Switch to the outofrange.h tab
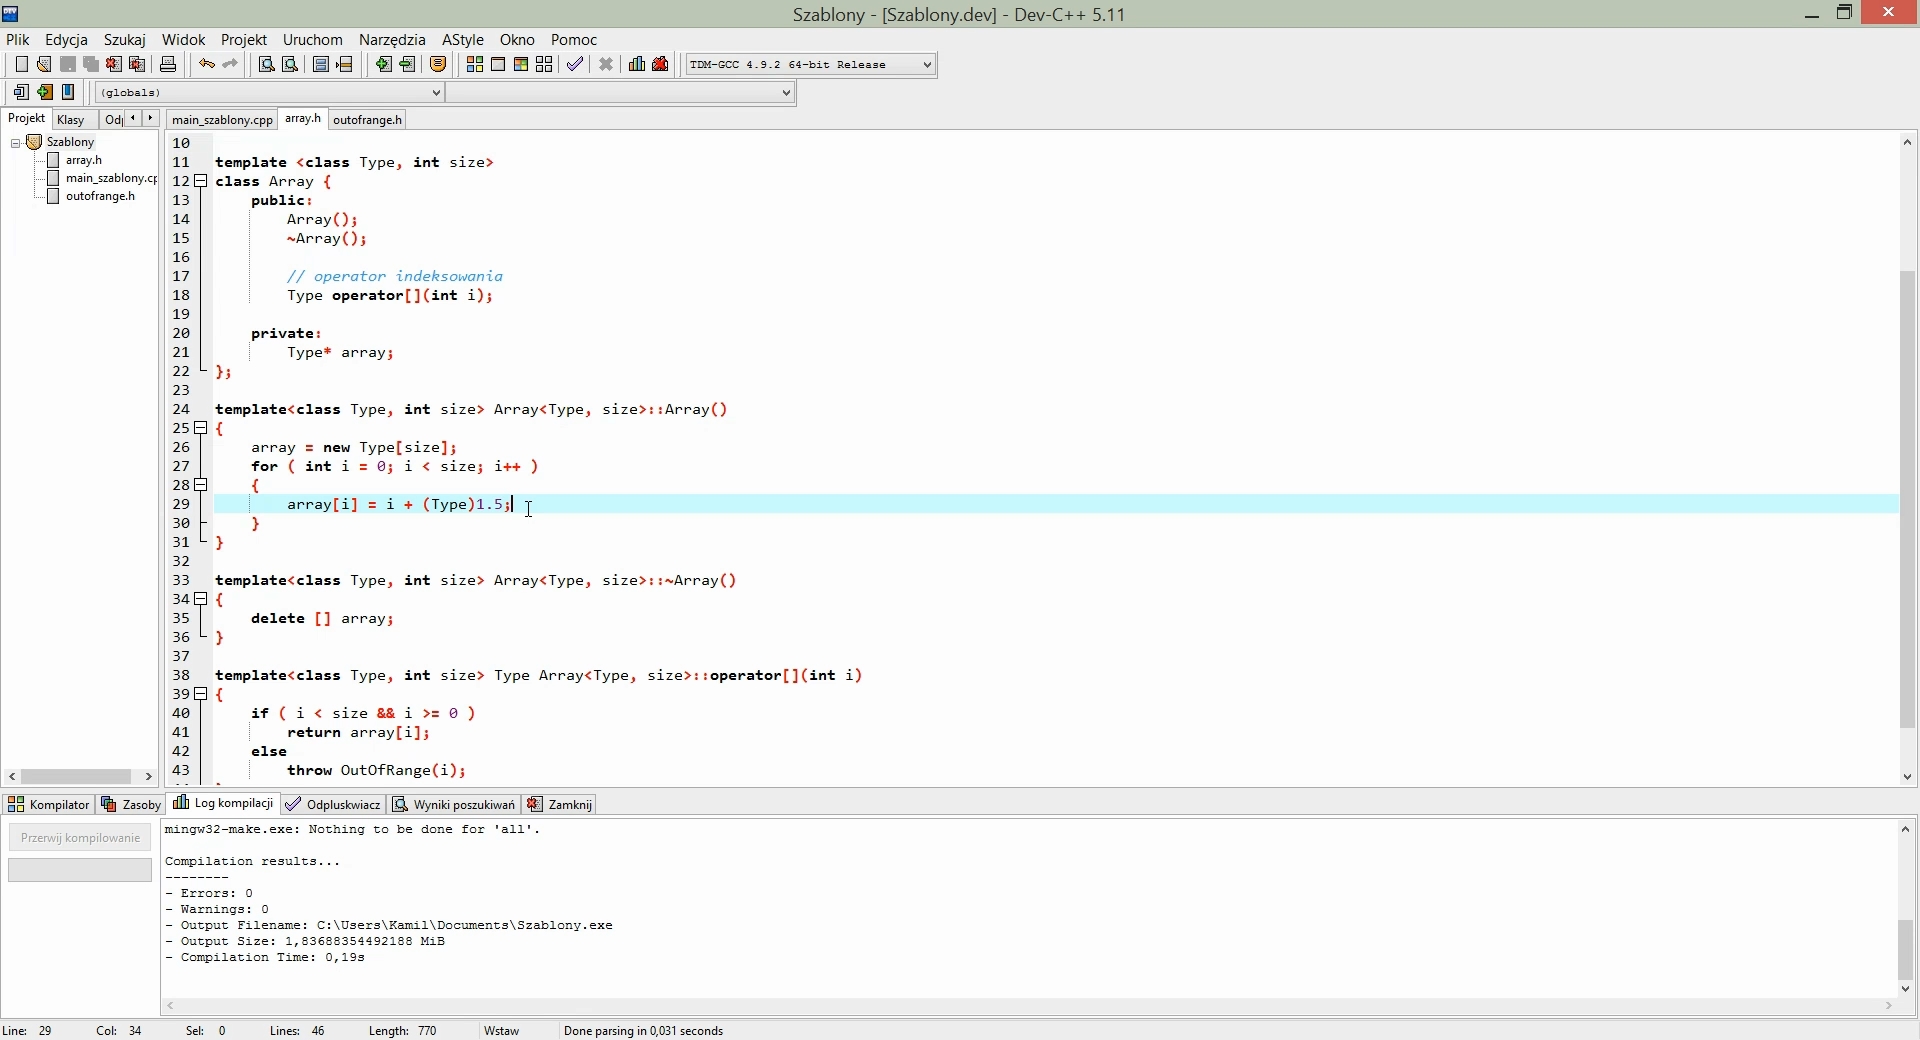The height and width of the screenshot is (1040, 1920). (366, 119)
